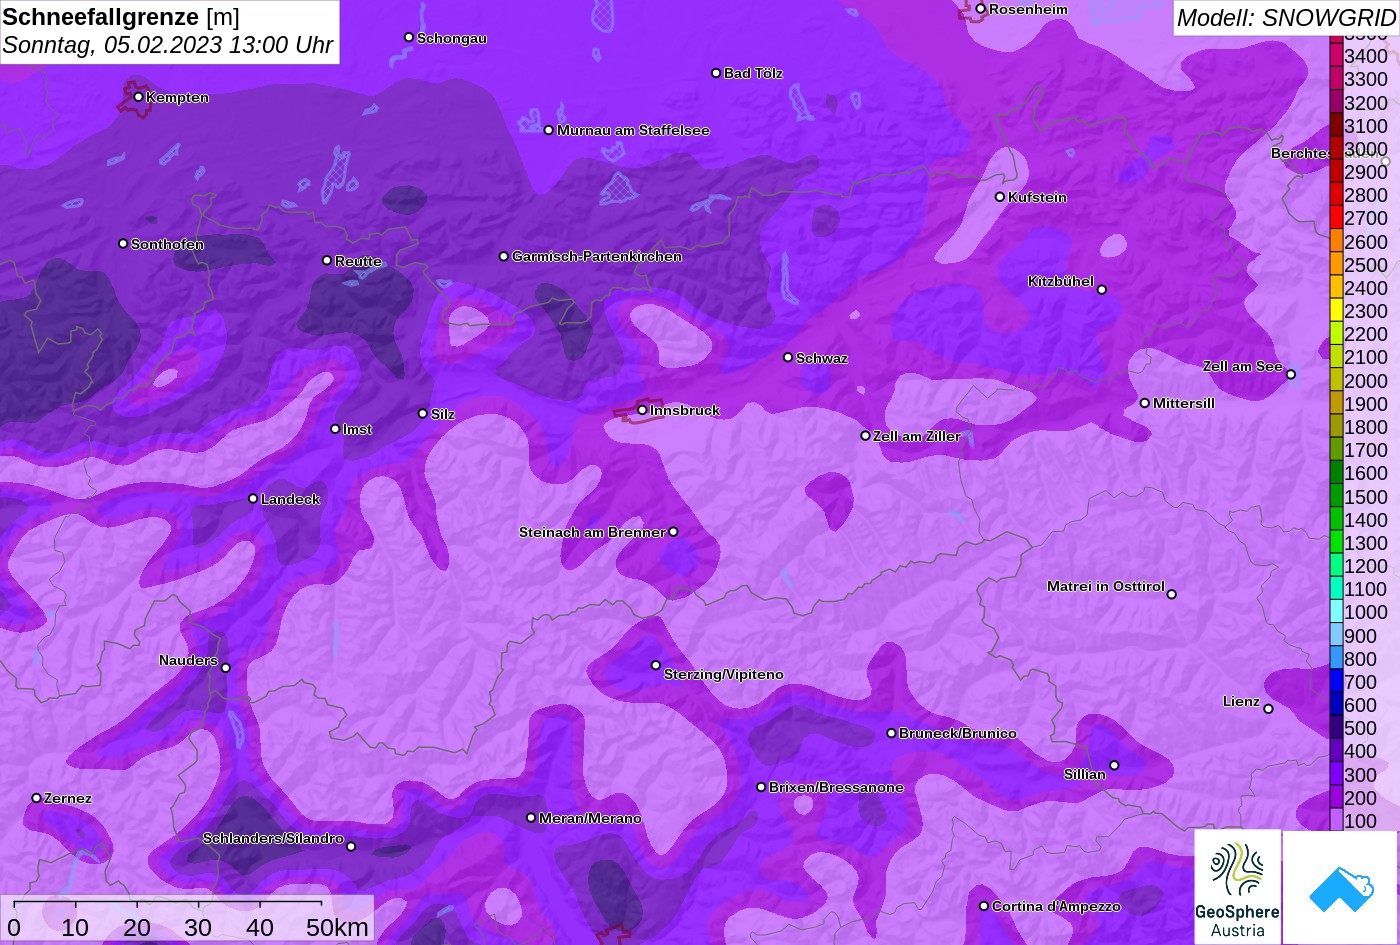Select the 1500 m green legend swatch
The width and height of the screenshot is (1400, 945).
(x=1336, y=495)
